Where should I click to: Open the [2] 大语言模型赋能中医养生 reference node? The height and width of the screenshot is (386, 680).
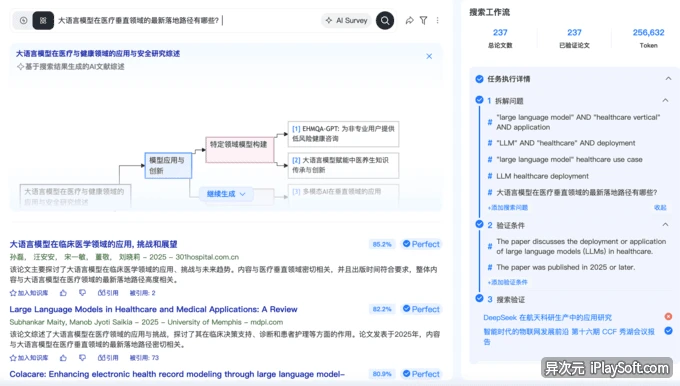click(343, 165)
